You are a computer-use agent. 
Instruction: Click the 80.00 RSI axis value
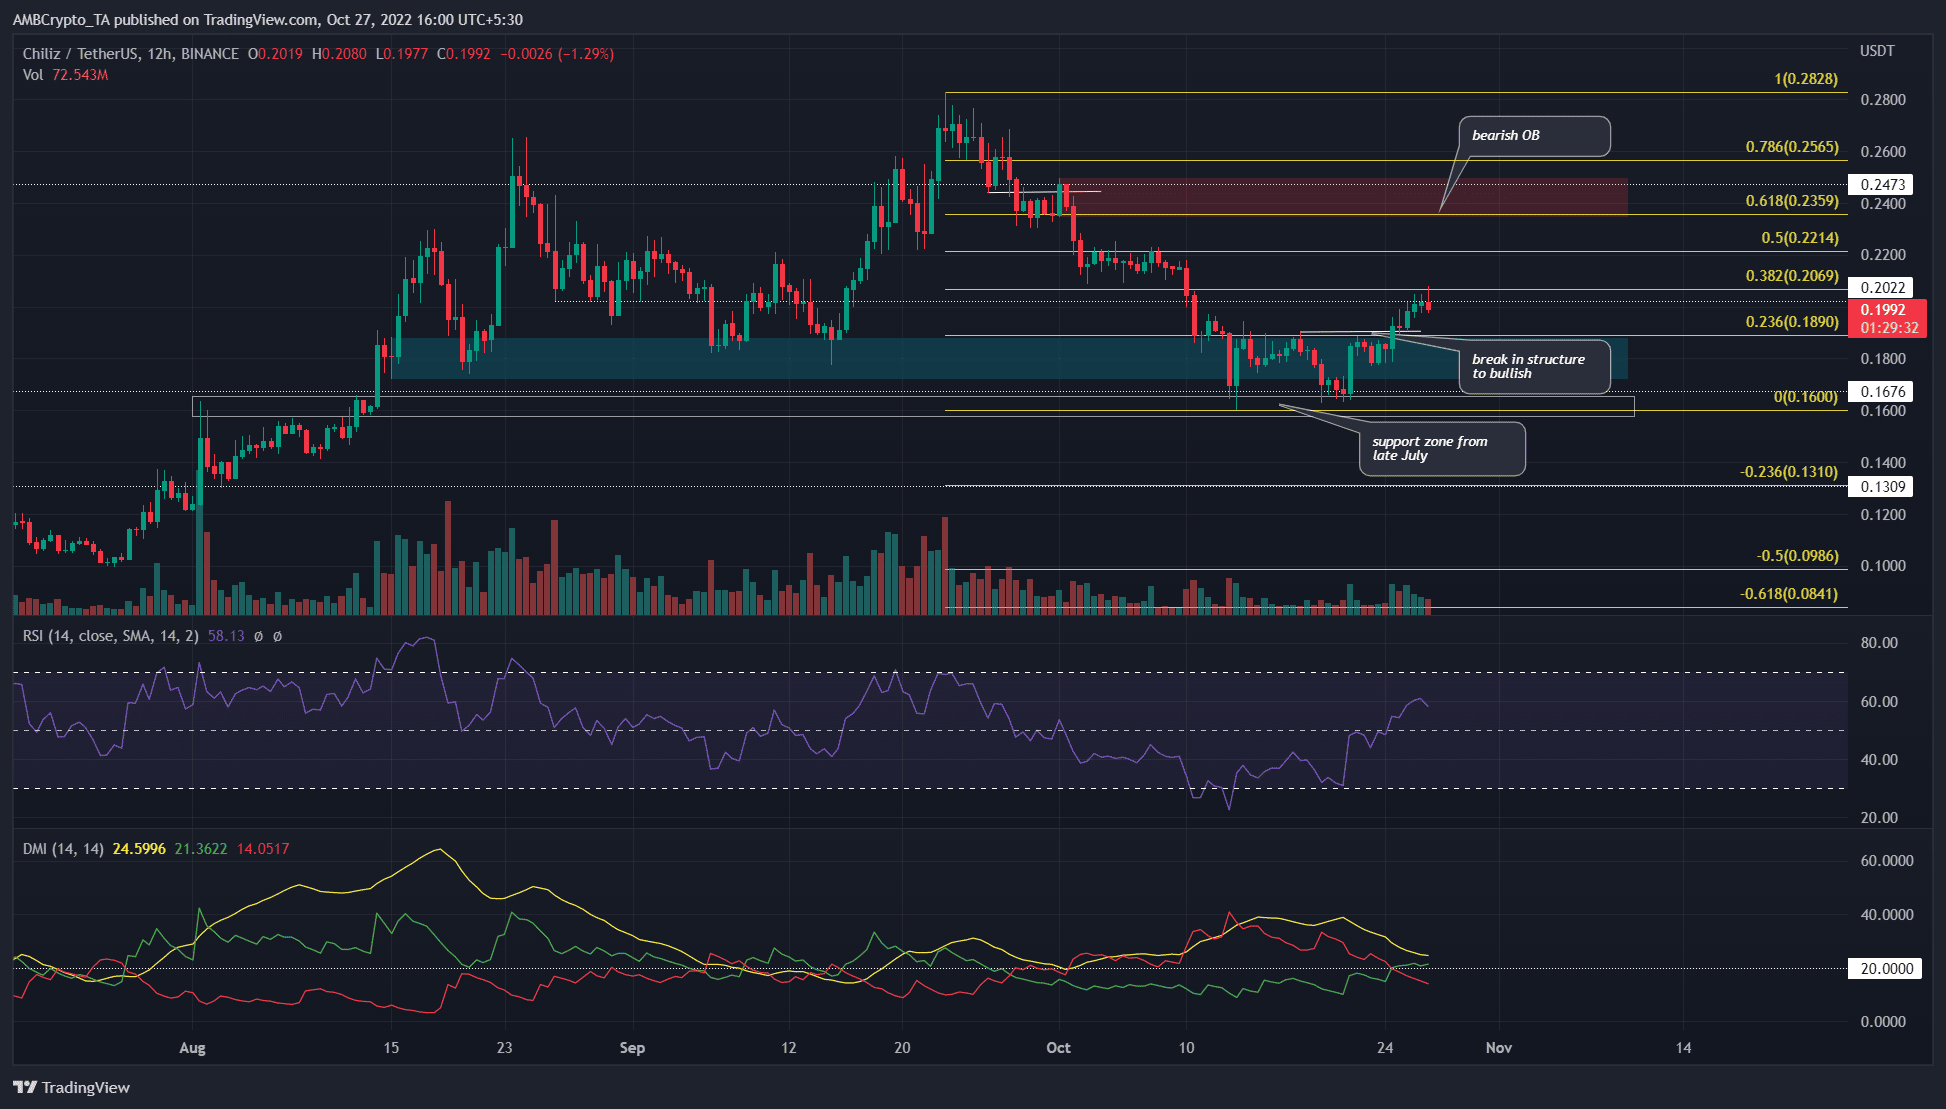coord(1879,643)
